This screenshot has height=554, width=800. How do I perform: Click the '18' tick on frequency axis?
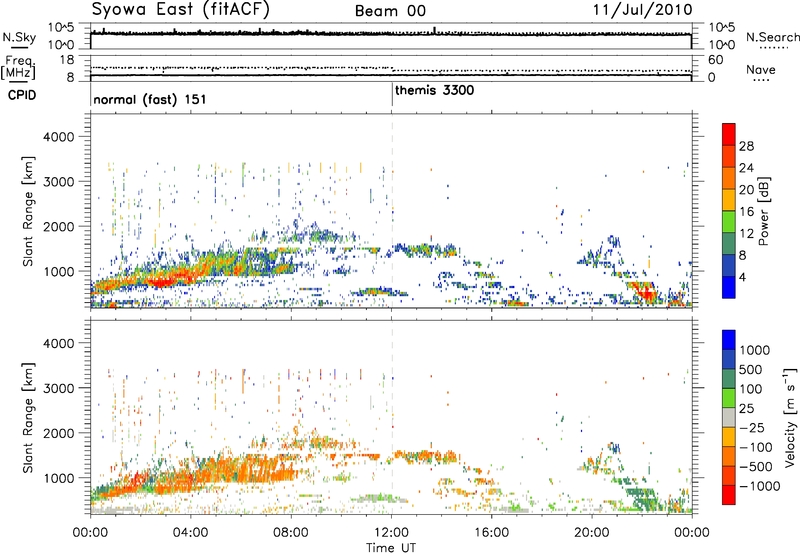[67, 60]
